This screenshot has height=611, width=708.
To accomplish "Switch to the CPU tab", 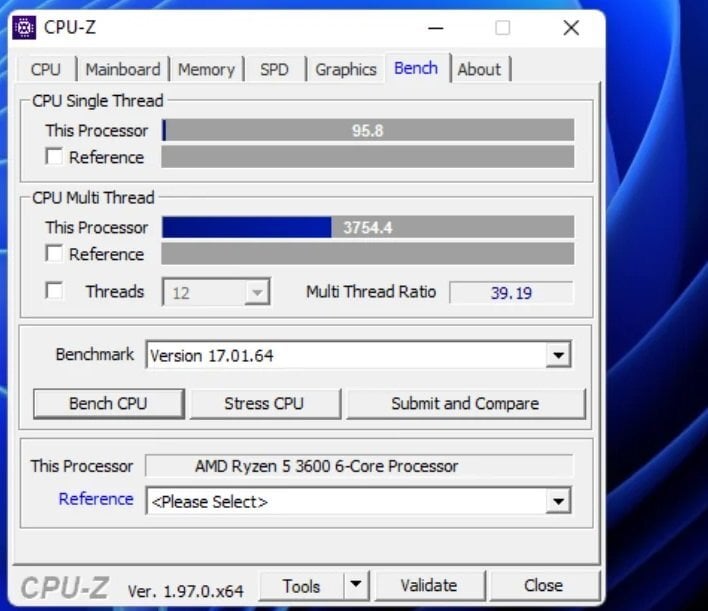I will click(46, 70).
